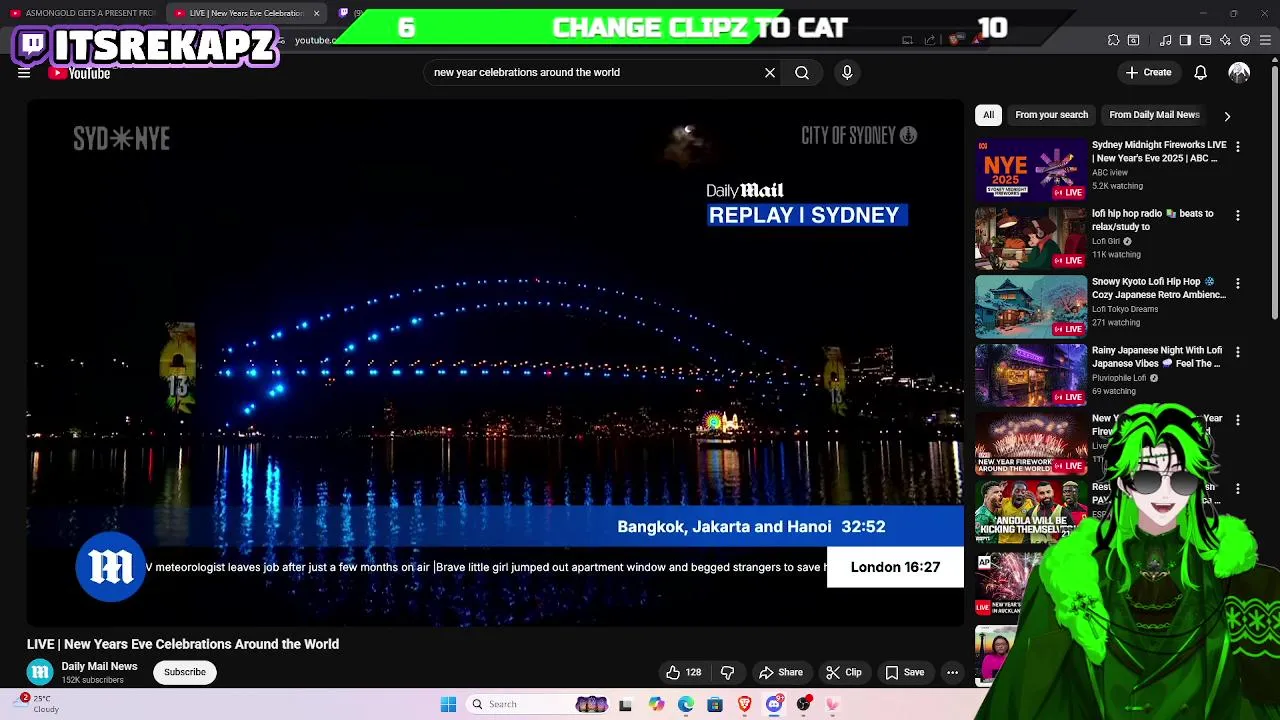Open Daily Mail News channel name
Viewport: 1280px width, 720px height.
[99, 666]
